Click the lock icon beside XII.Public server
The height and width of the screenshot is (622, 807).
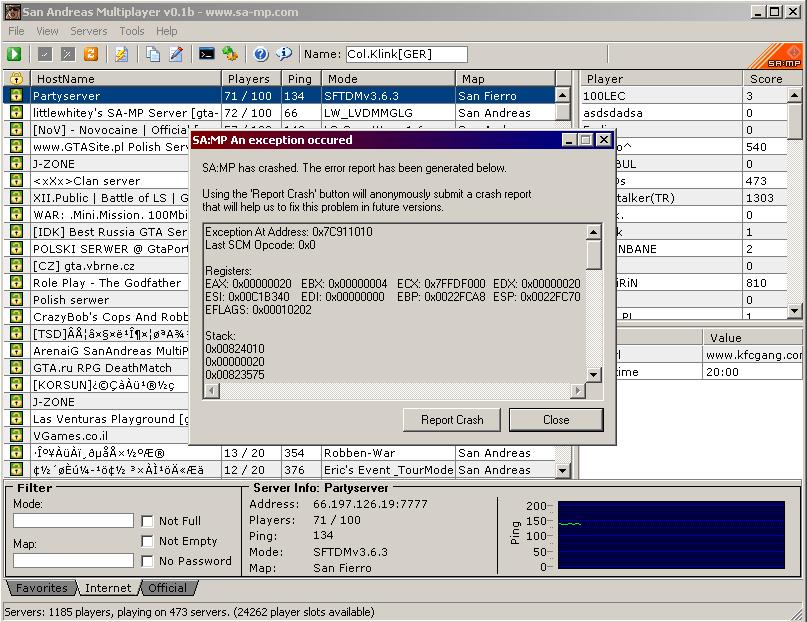click(x=16, y=198)
